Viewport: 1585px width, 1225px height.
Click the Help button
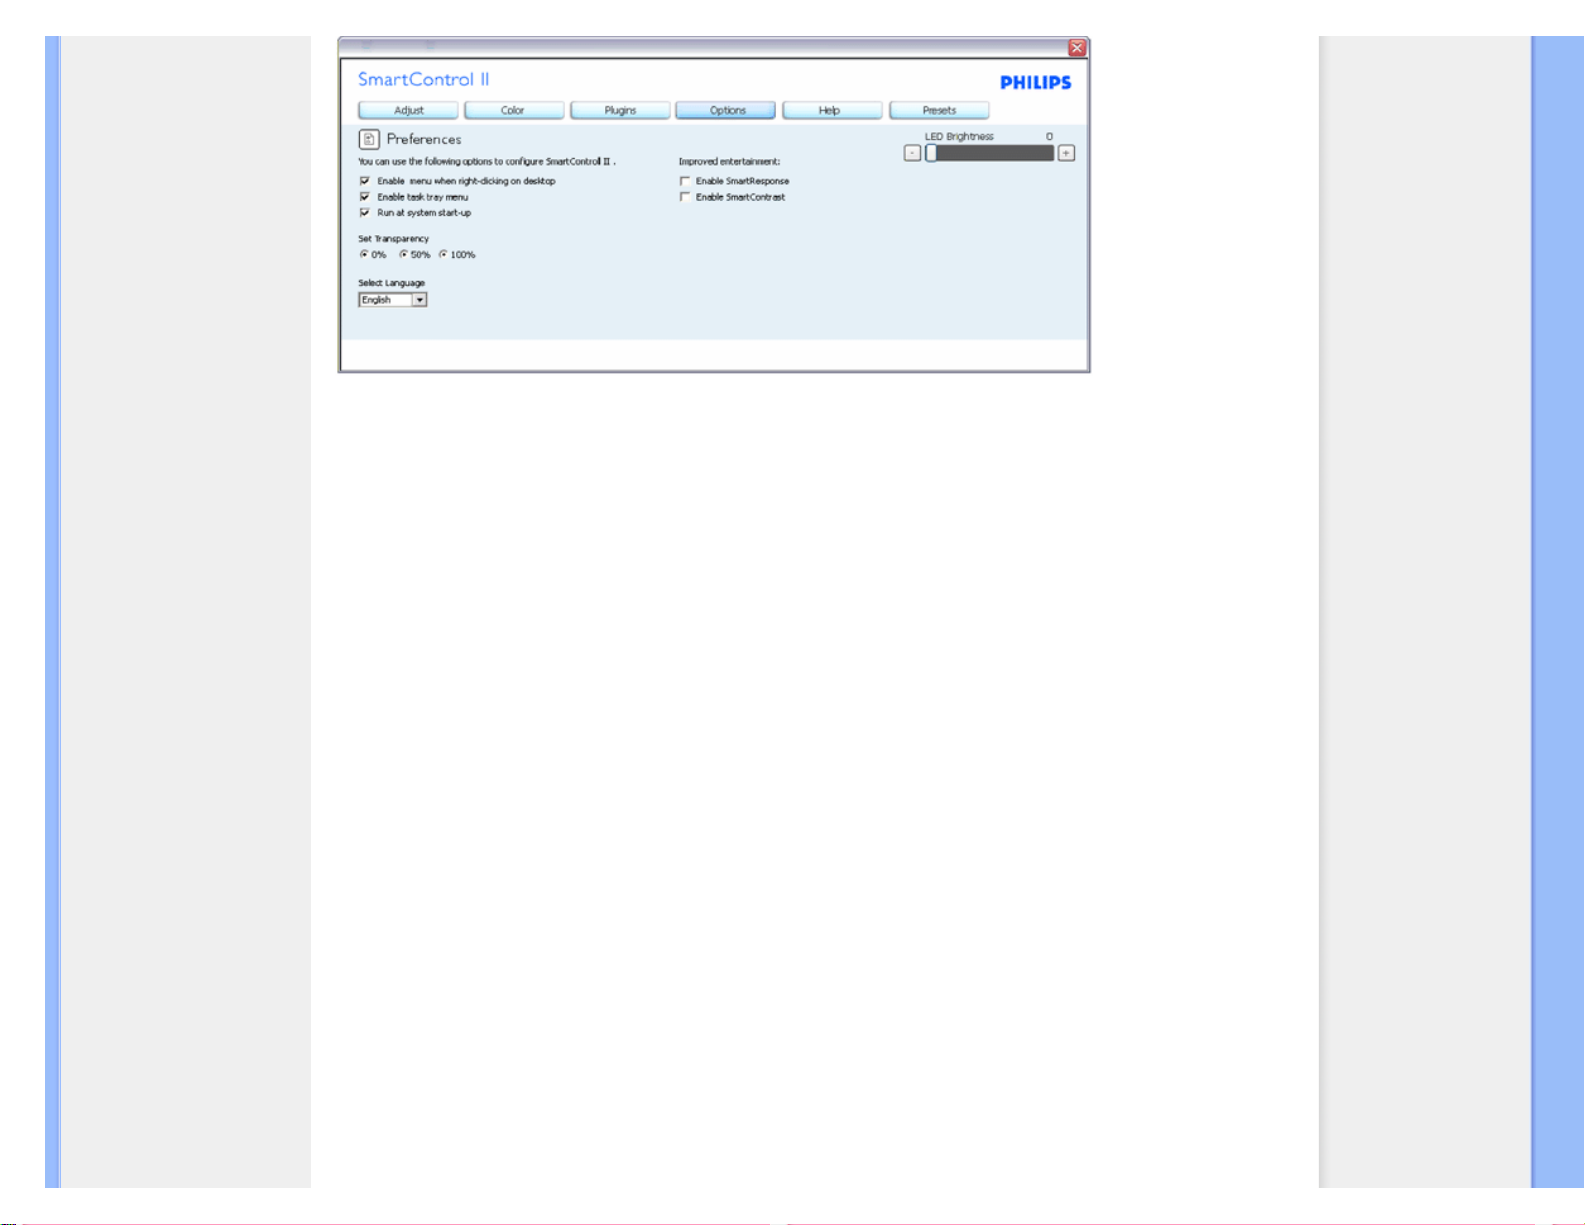pyautogui.click(x=831, y=110)
